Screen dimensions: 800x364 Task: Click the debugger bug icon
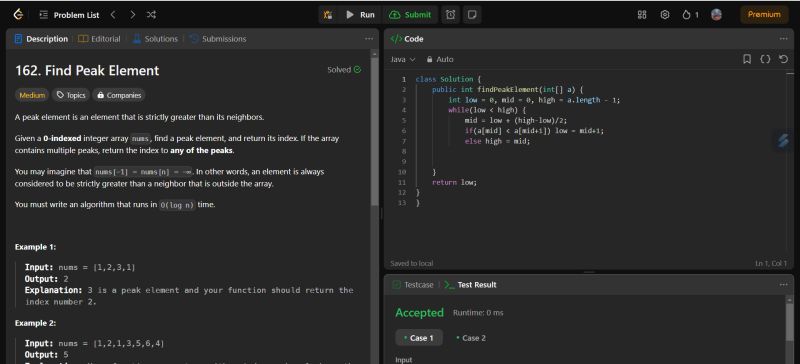(x=328, y=15)
